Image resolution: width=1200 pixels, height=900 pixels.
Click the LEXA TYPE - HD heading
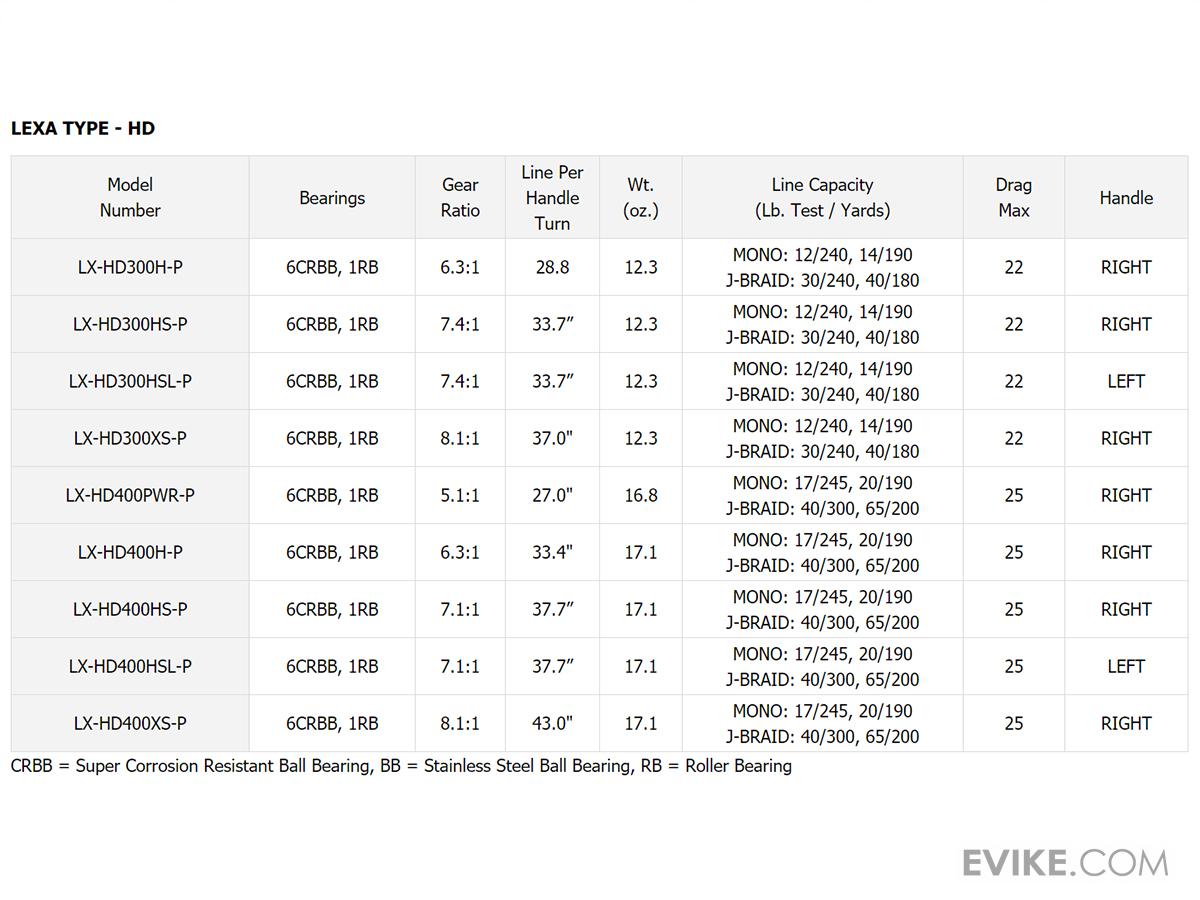pyautogui.click(x=82, y=128)
